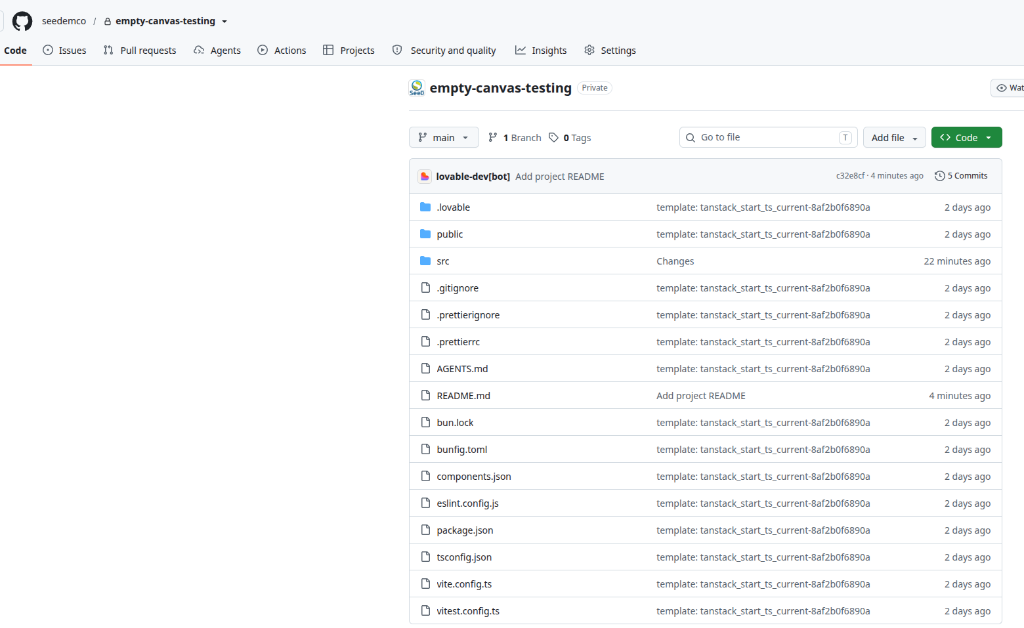Focus the Go to file search field

point(768,137)
